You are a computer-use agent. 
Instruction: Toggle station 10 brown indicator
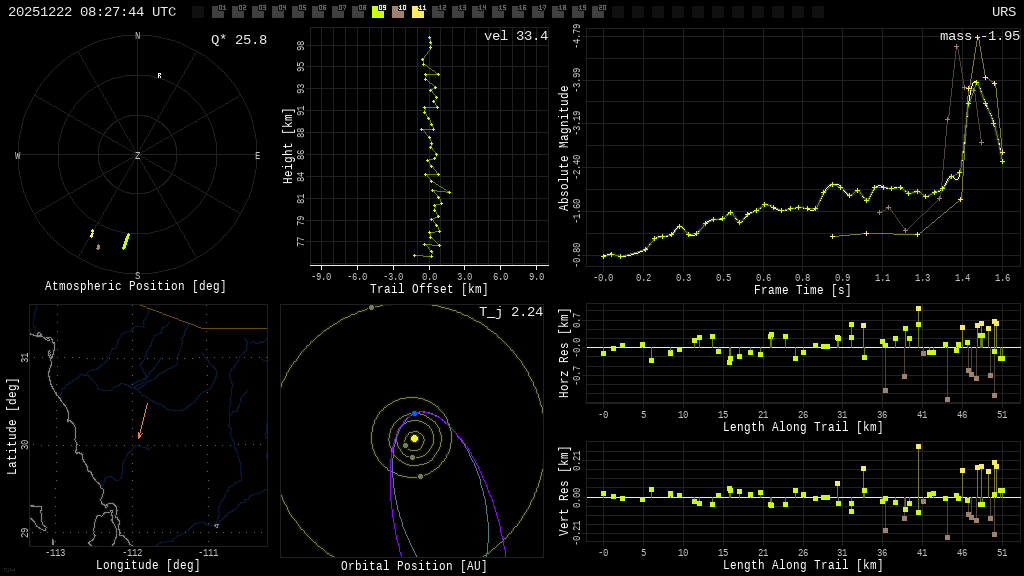(398, 12)
